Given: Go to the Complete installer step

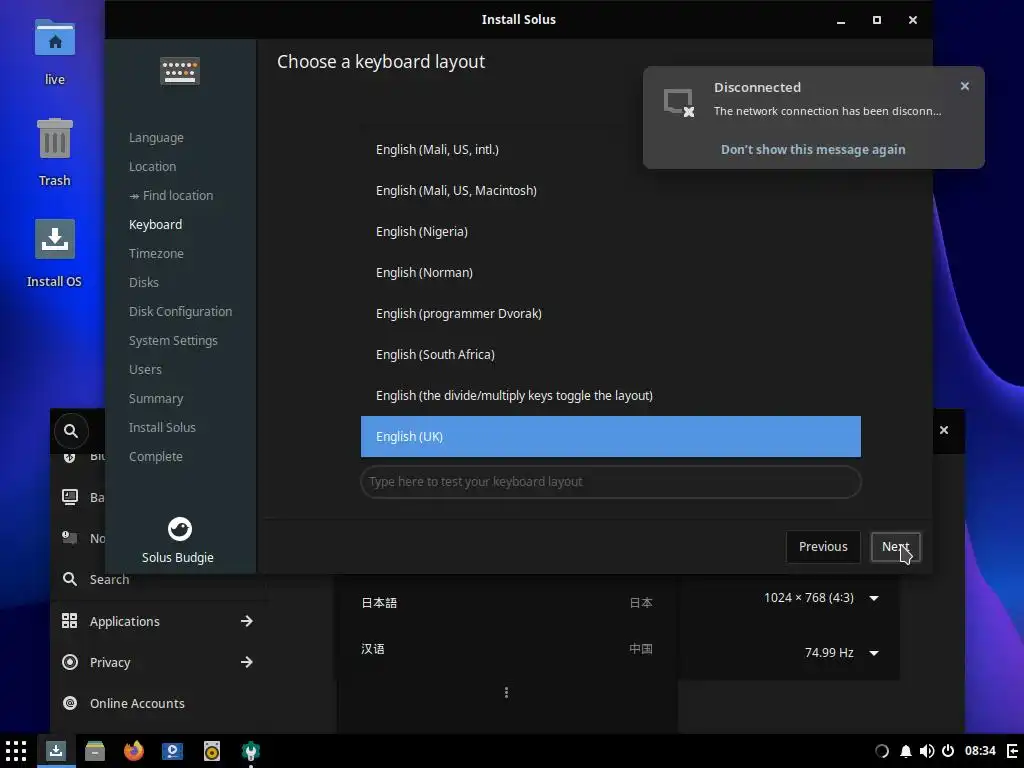Looking at the screenshot, I should [x=155, y=456].
